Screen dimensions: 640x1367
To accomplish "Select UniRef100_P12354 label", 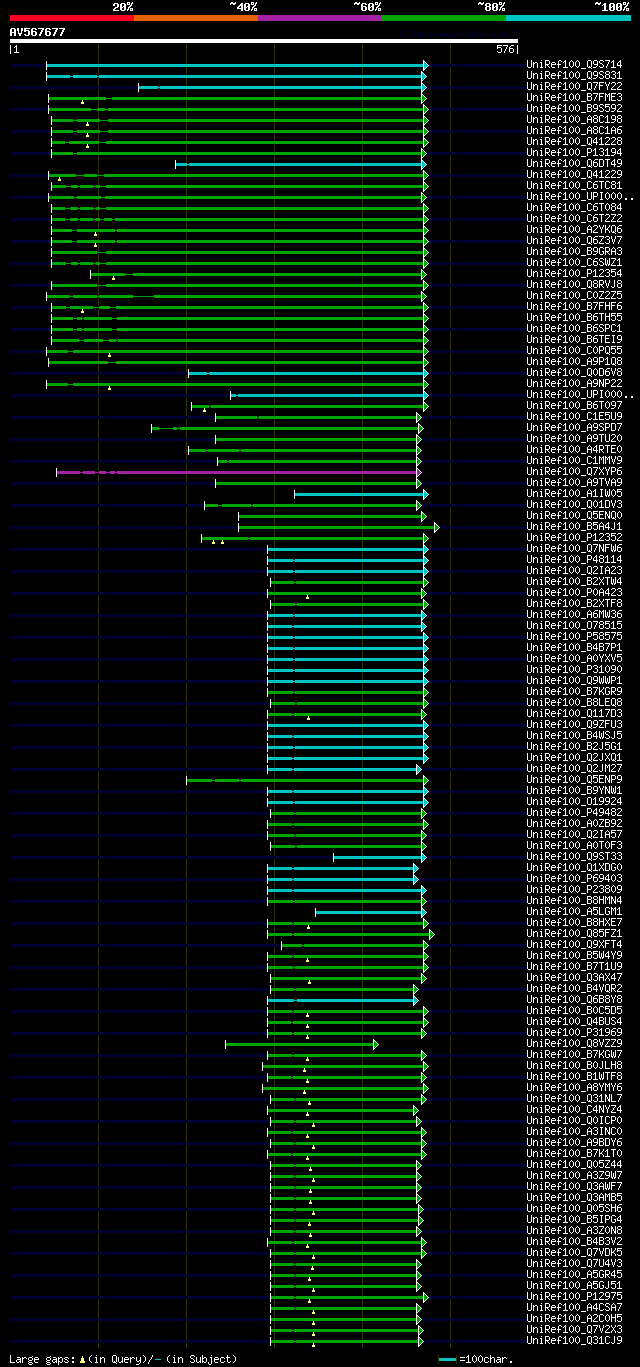I will click(x=573, y=274).
